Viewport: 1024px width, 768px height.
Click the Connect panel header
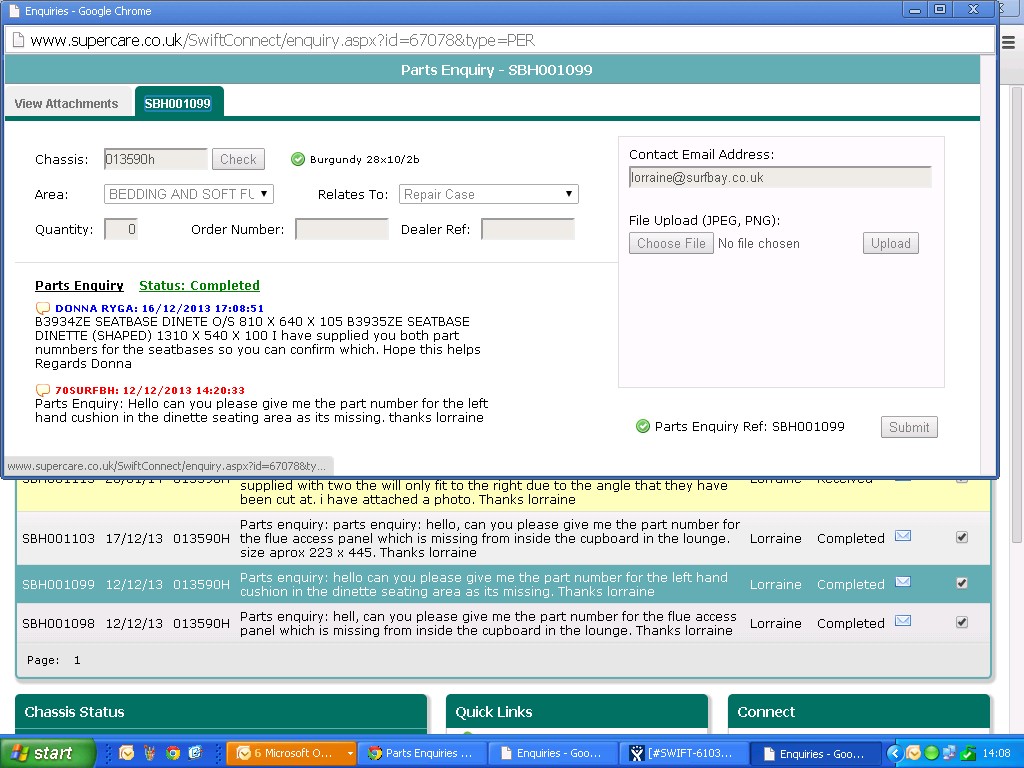tap(859, 712)
